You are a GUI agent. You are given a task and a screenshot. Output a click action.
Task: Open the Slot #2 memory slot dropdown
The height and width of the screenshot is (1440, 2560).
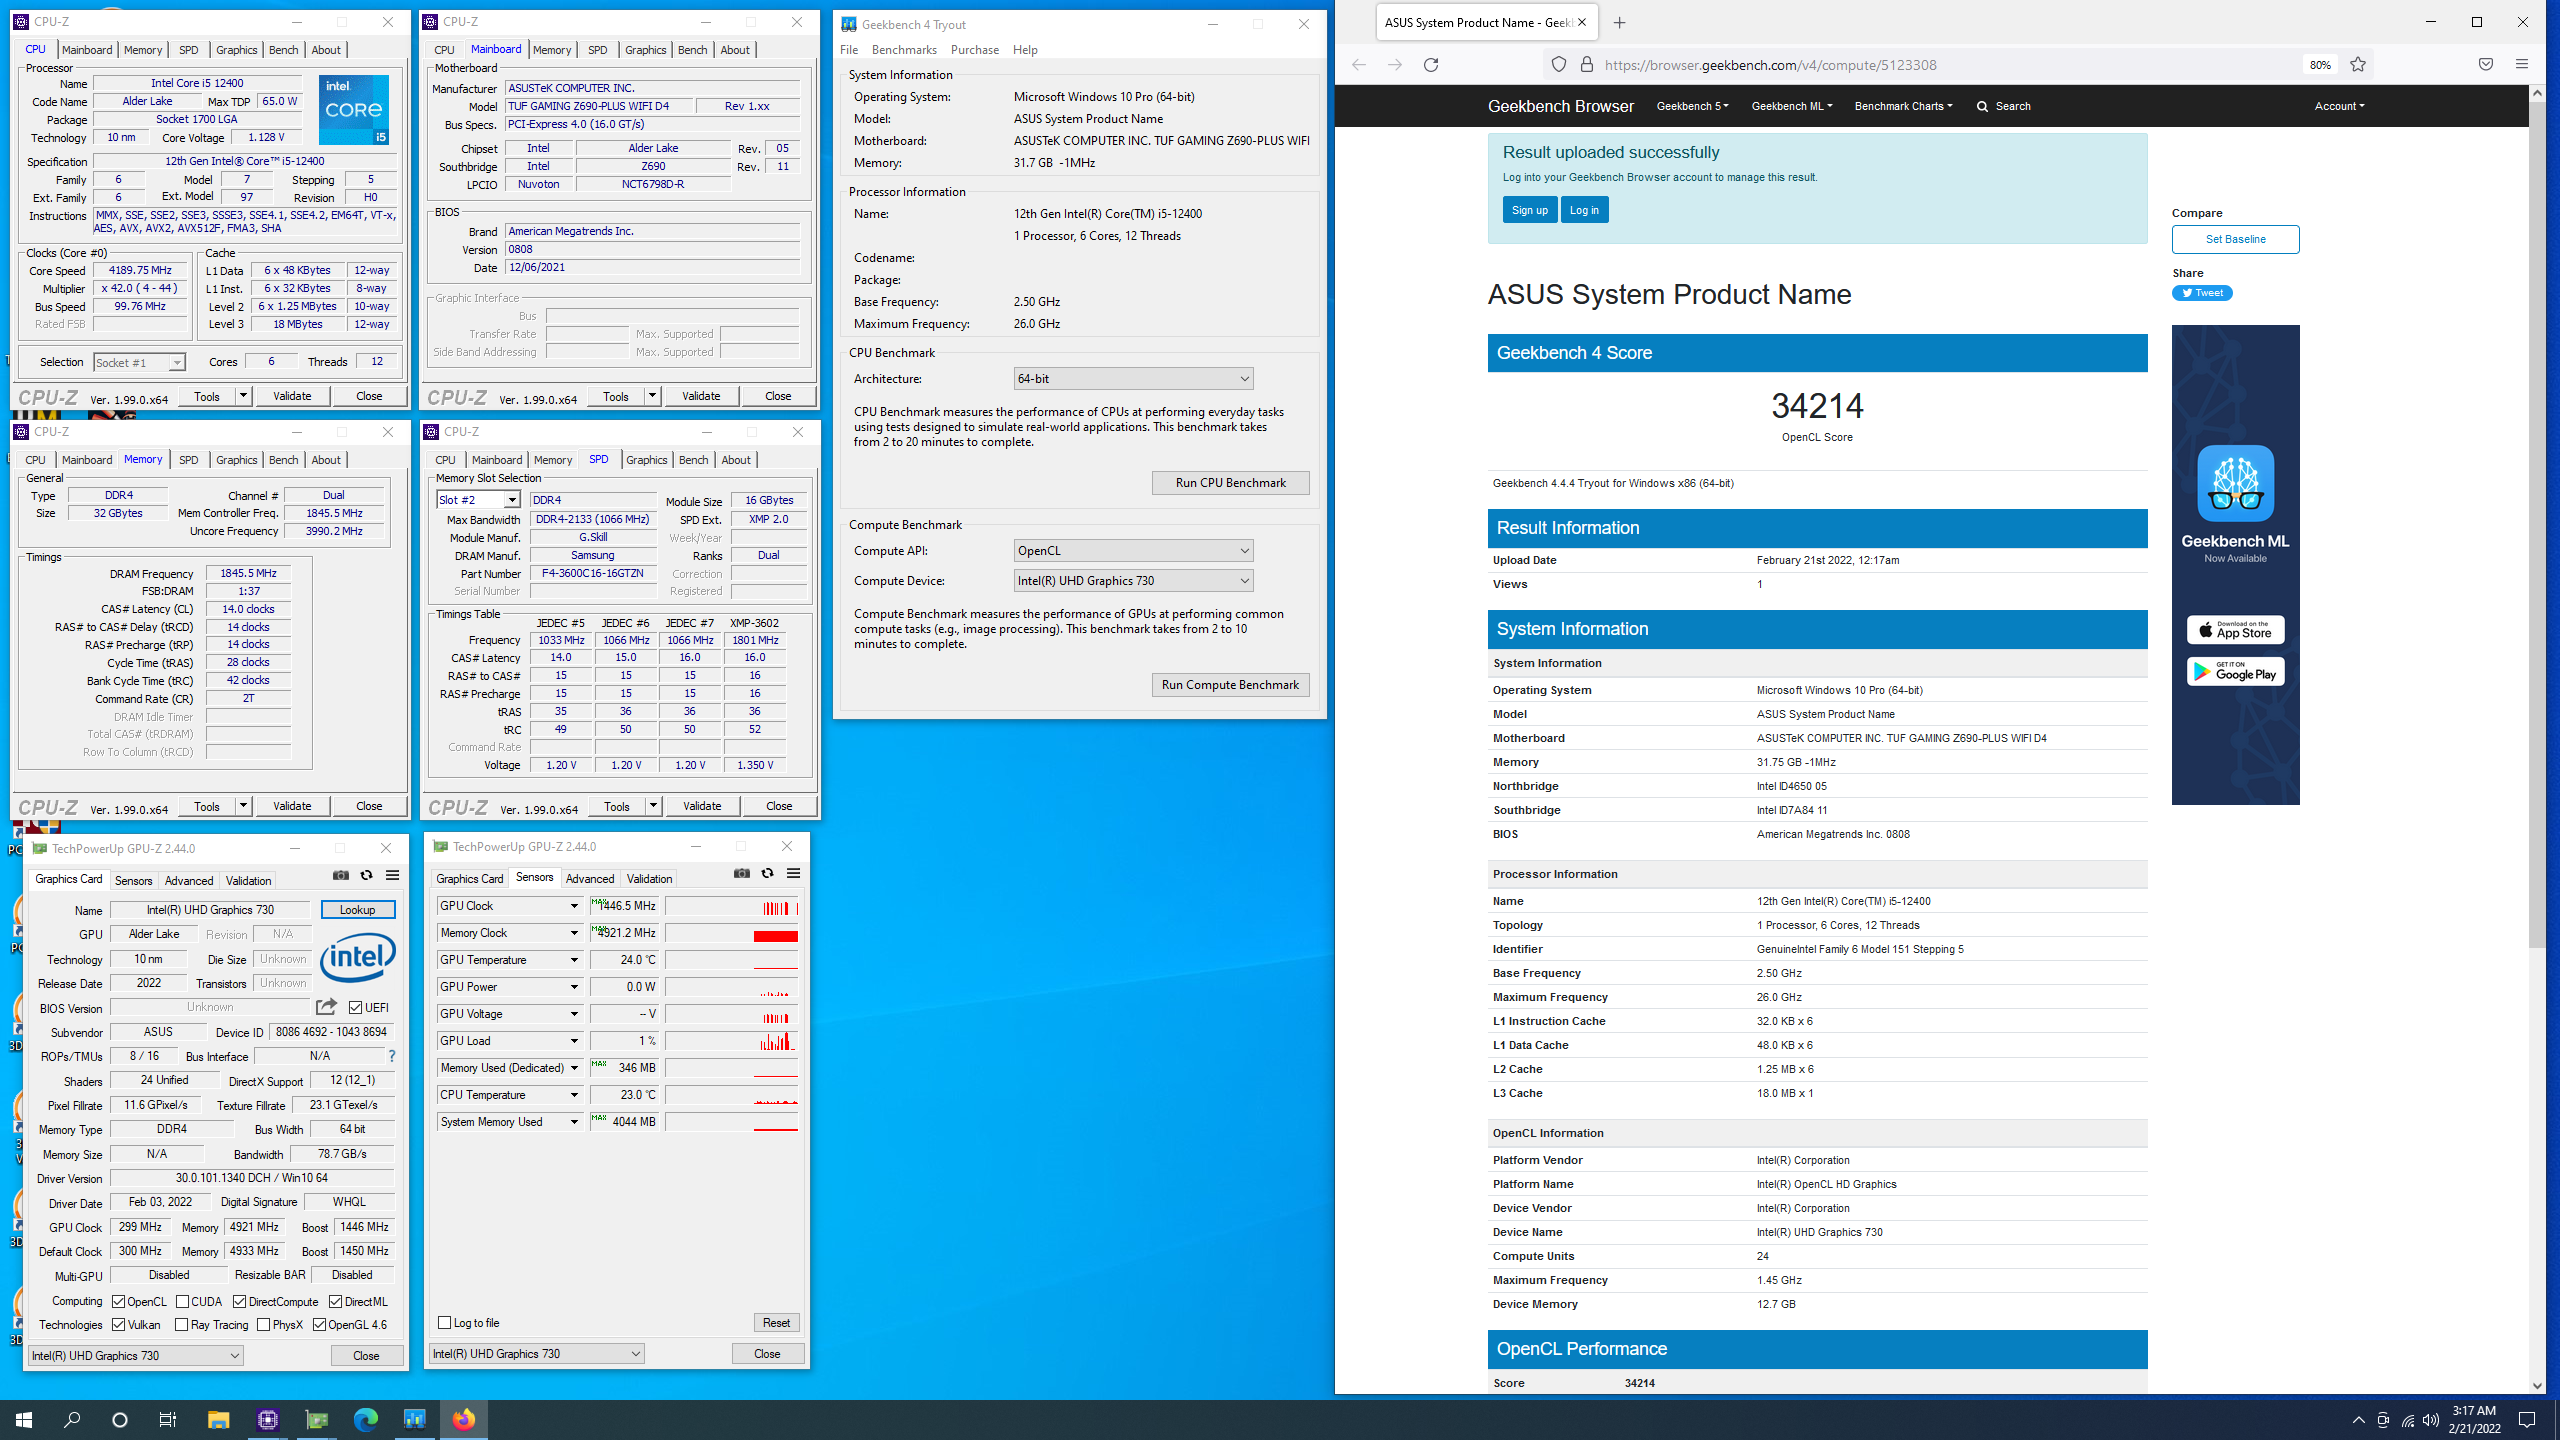tap(478, 500)
